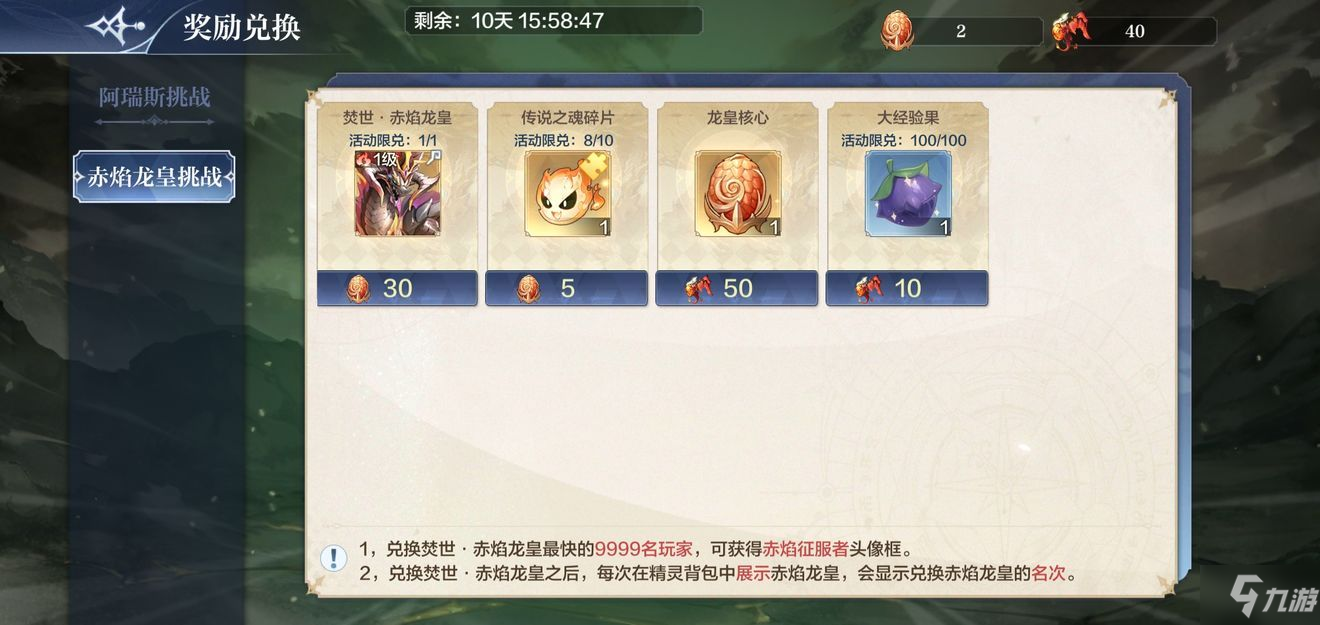The height and width of the screenshot is (625, 1320).
Task: Open the 焚世·赤焰龙皇 dragon portrait
Action: (x=397, y=193)
